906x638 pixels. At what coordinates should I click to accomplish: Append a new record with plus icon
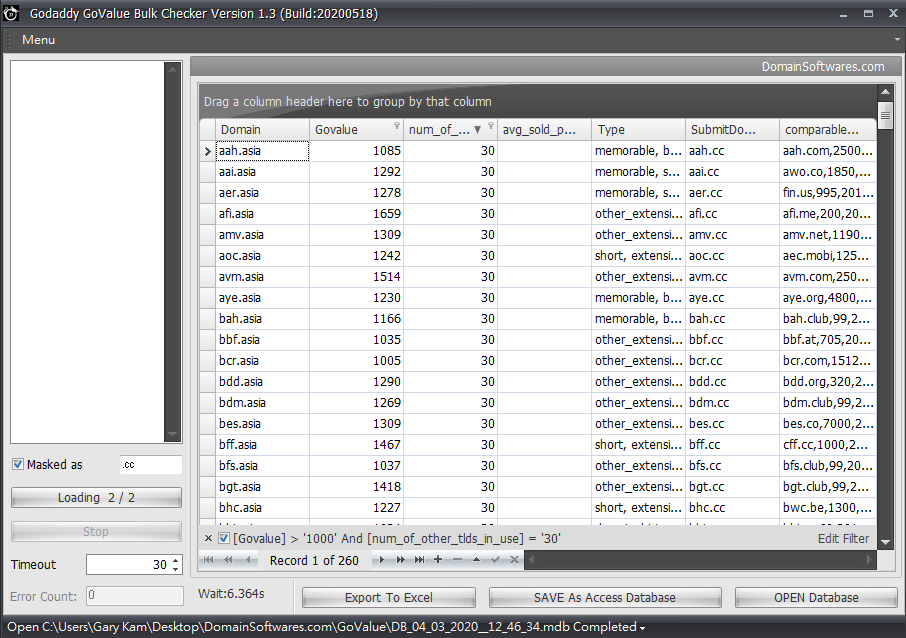point(438,559)
